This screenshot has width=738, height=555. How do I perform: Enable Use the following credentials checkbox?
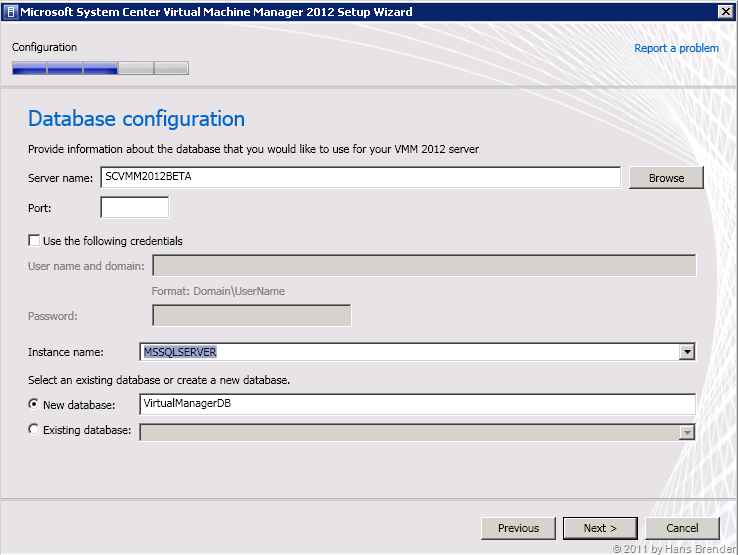[35, 241]
